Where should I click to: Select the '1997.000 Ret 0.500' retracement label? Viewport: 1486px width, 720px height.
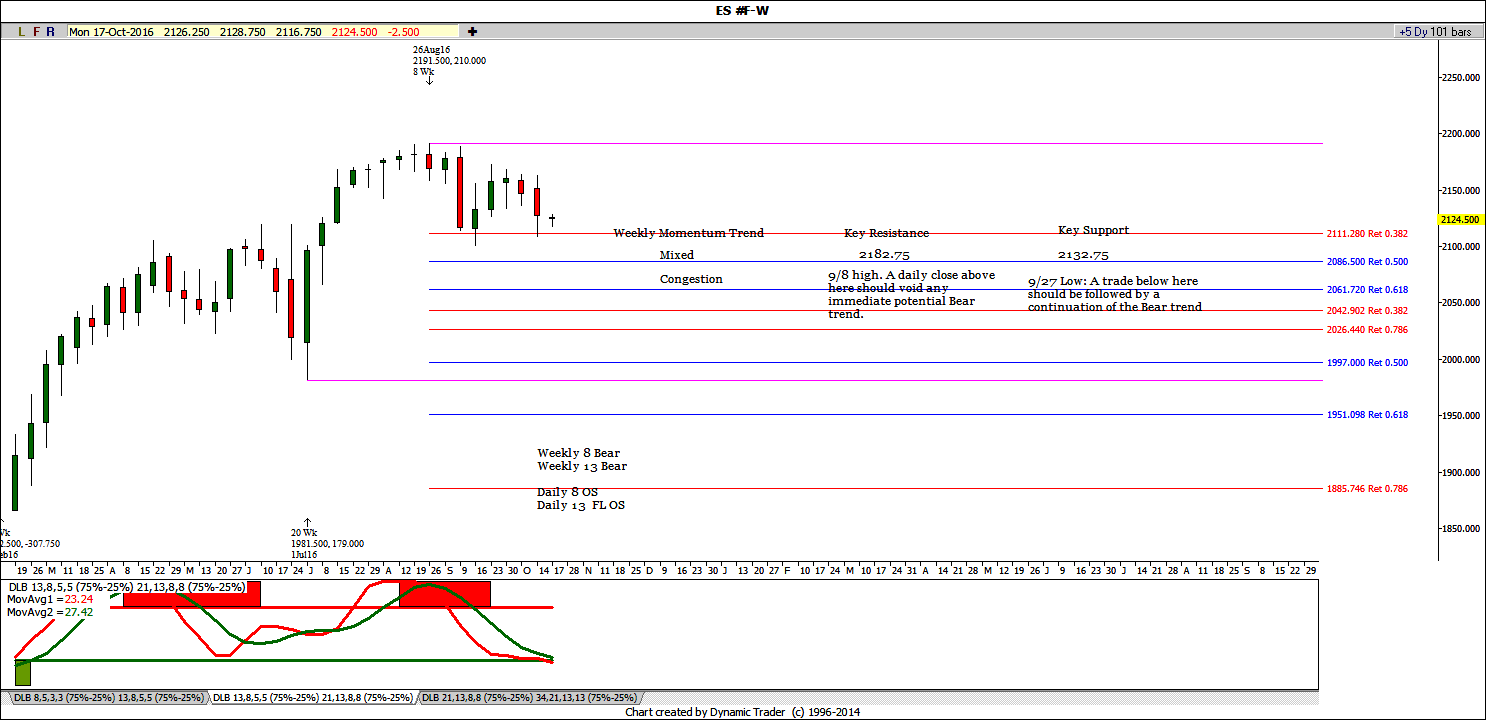tap(1367, 363)
